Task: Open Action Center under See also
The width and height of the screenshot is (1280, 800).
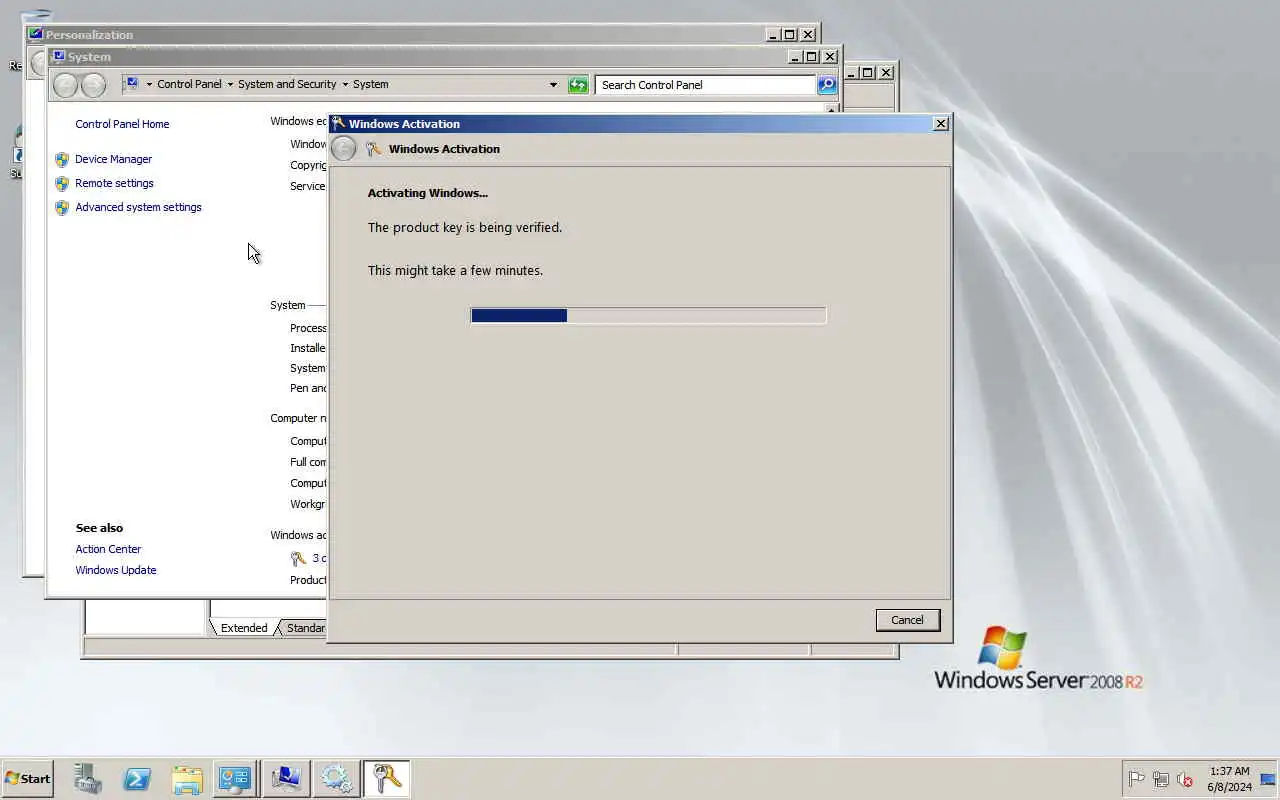Action: point(108,549)
